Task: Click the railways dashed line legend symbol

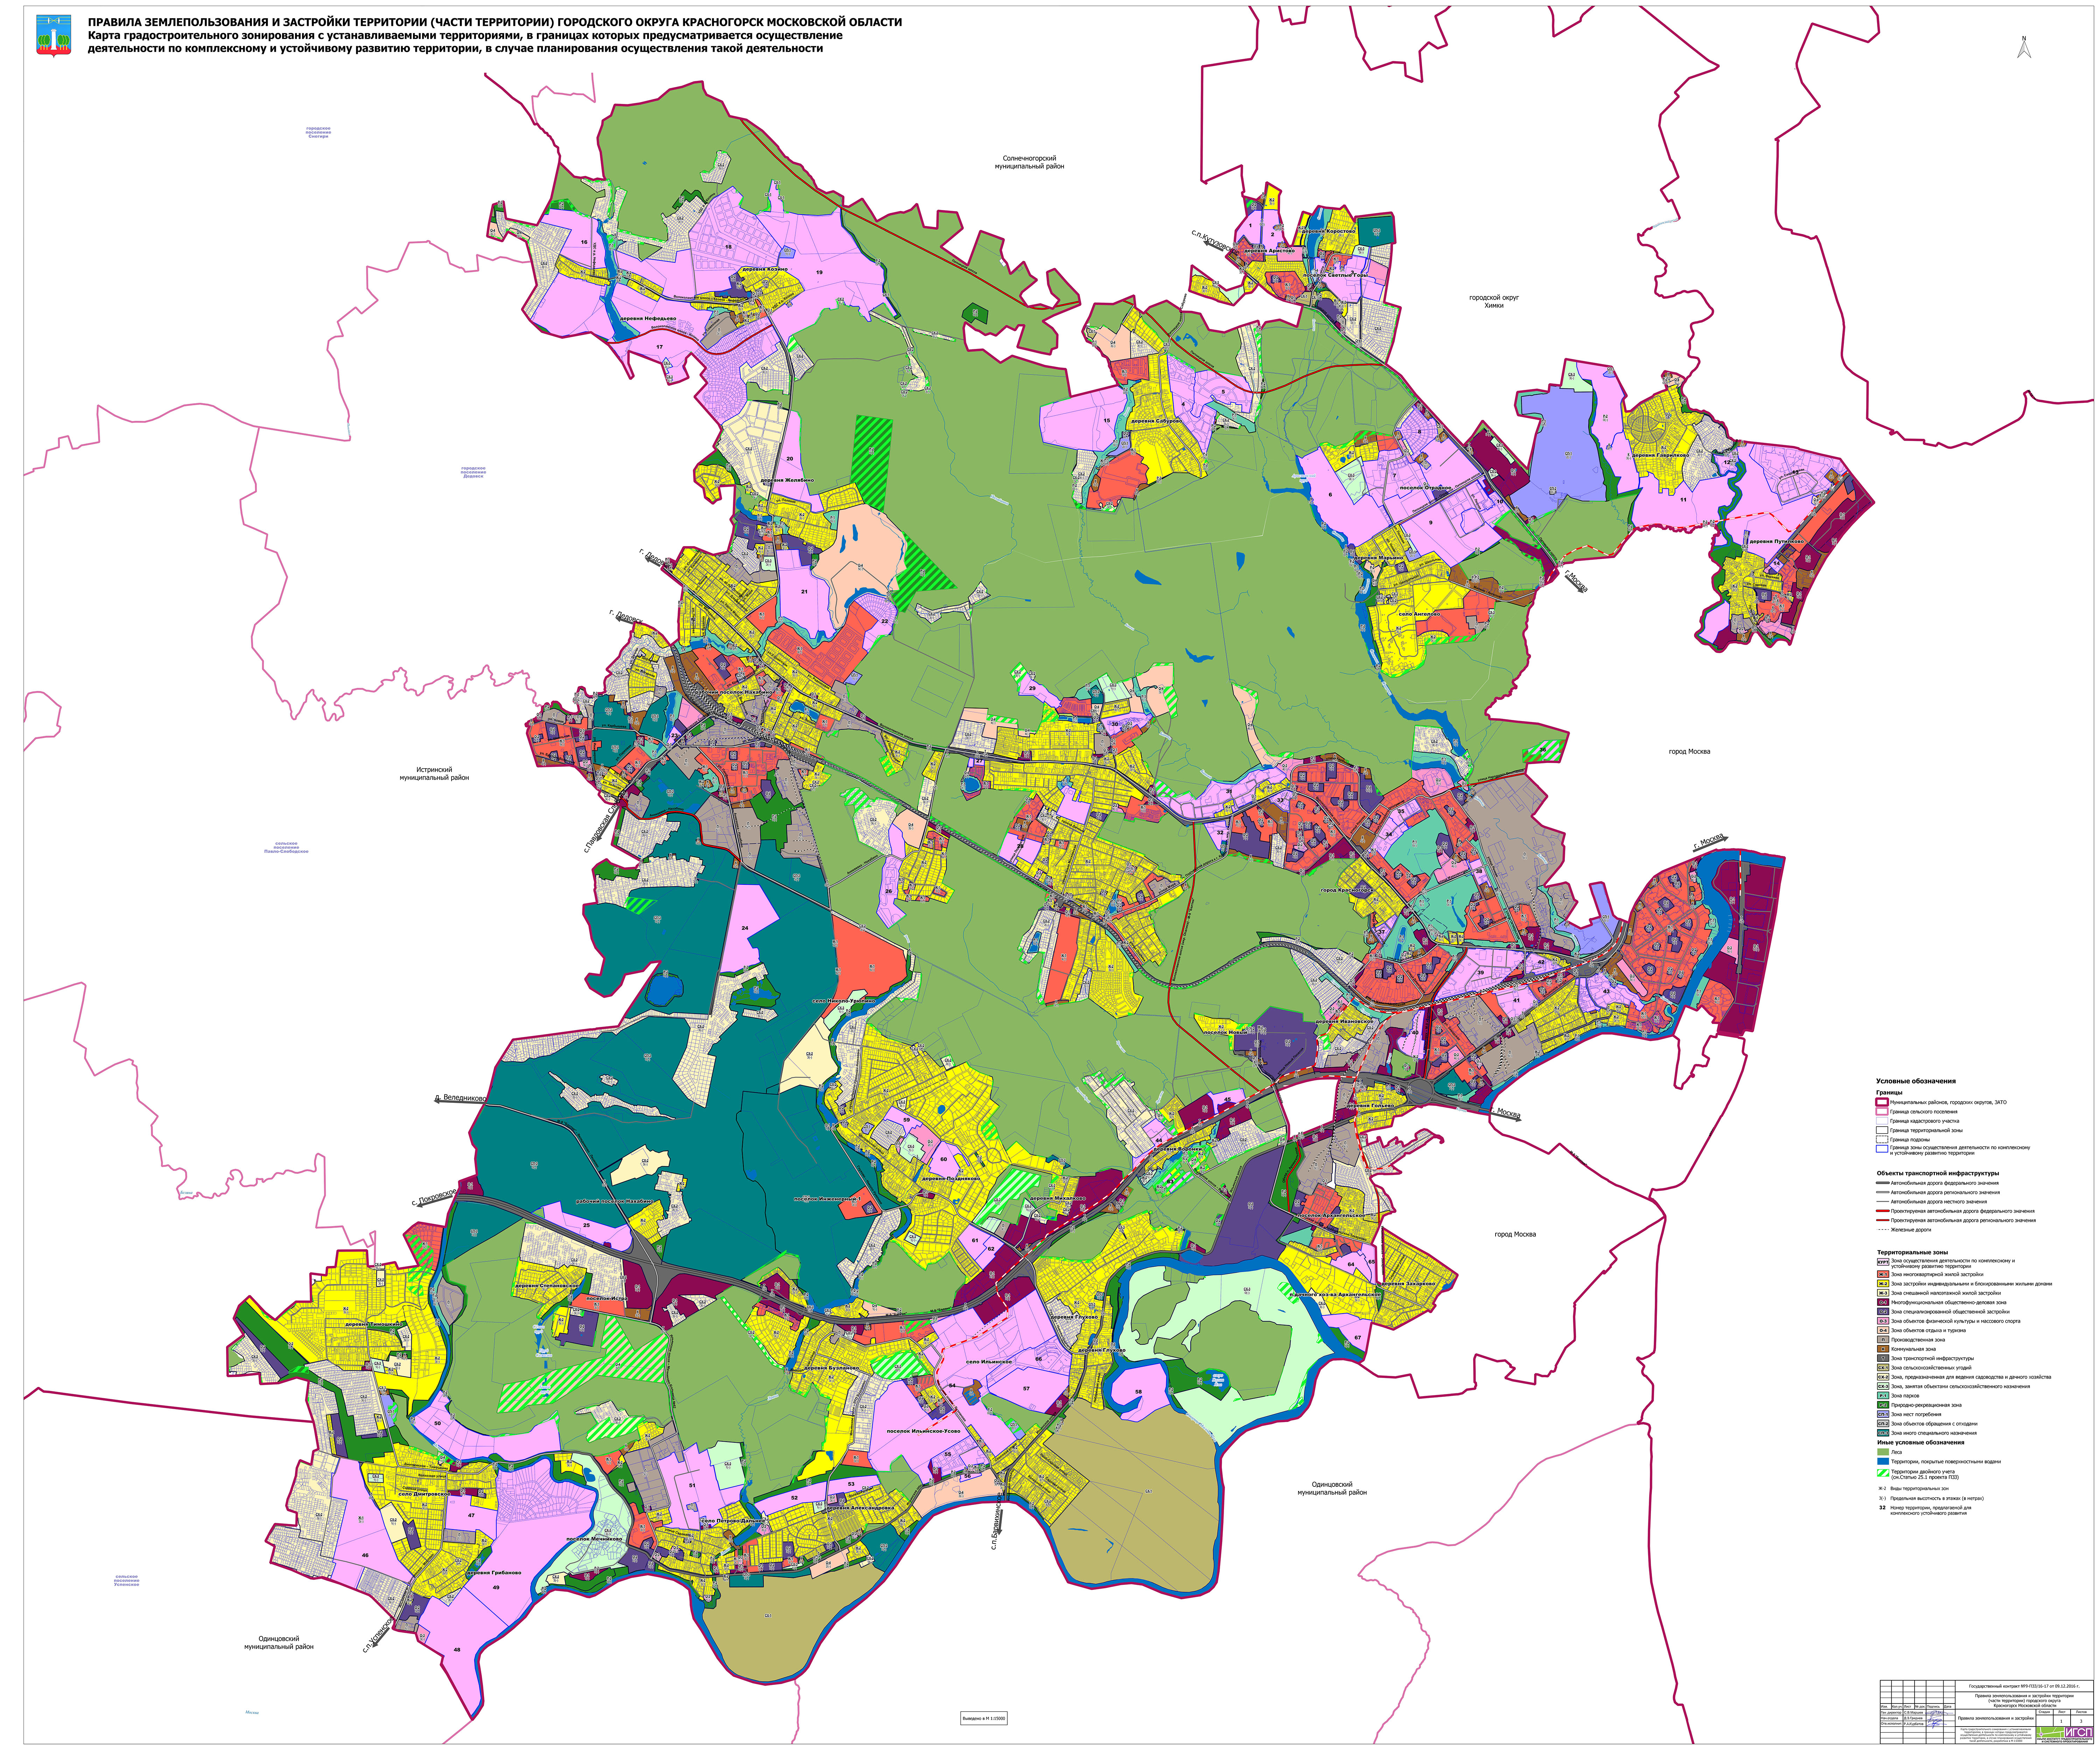Action: (x=1883, y=1230)
